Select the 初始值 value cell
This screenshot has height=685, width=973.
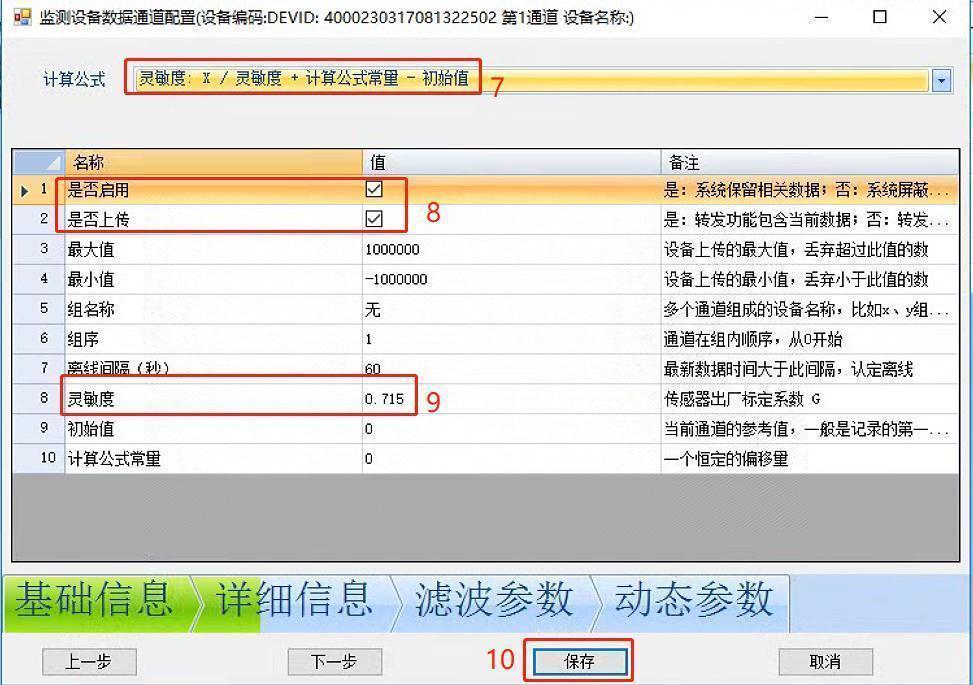(510, 429)
